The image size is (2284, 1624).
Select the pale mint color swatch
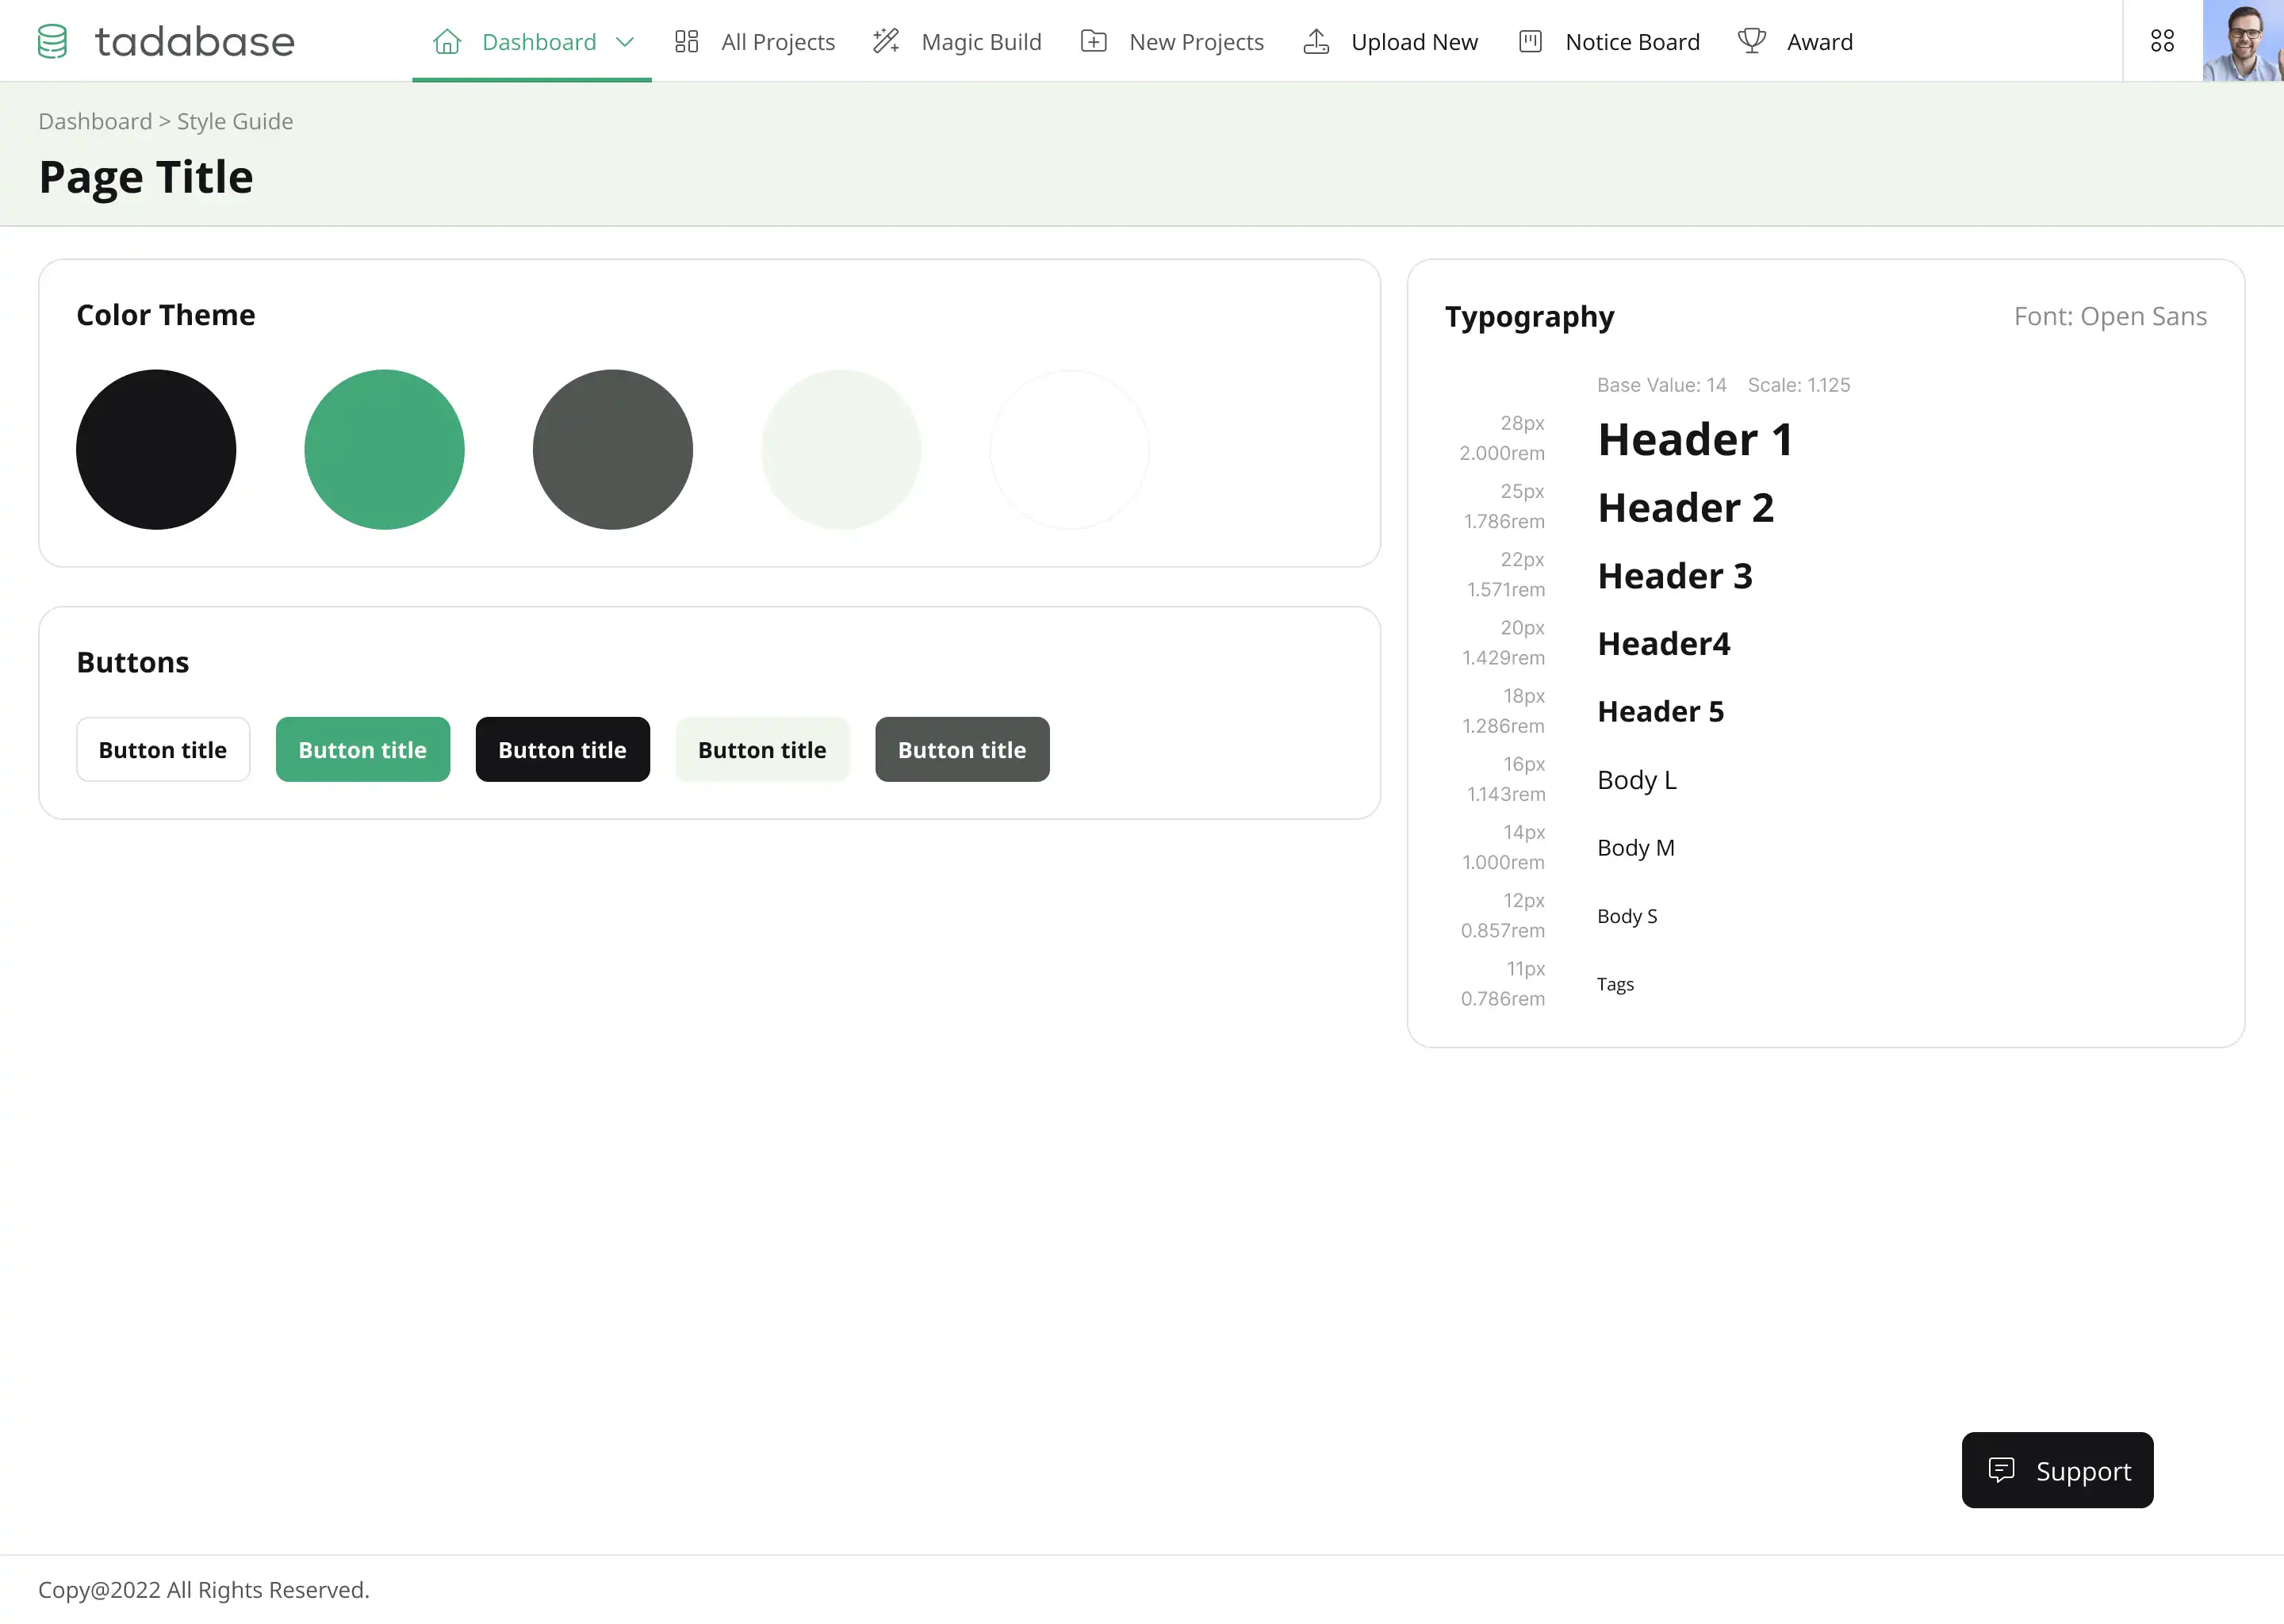841,449
